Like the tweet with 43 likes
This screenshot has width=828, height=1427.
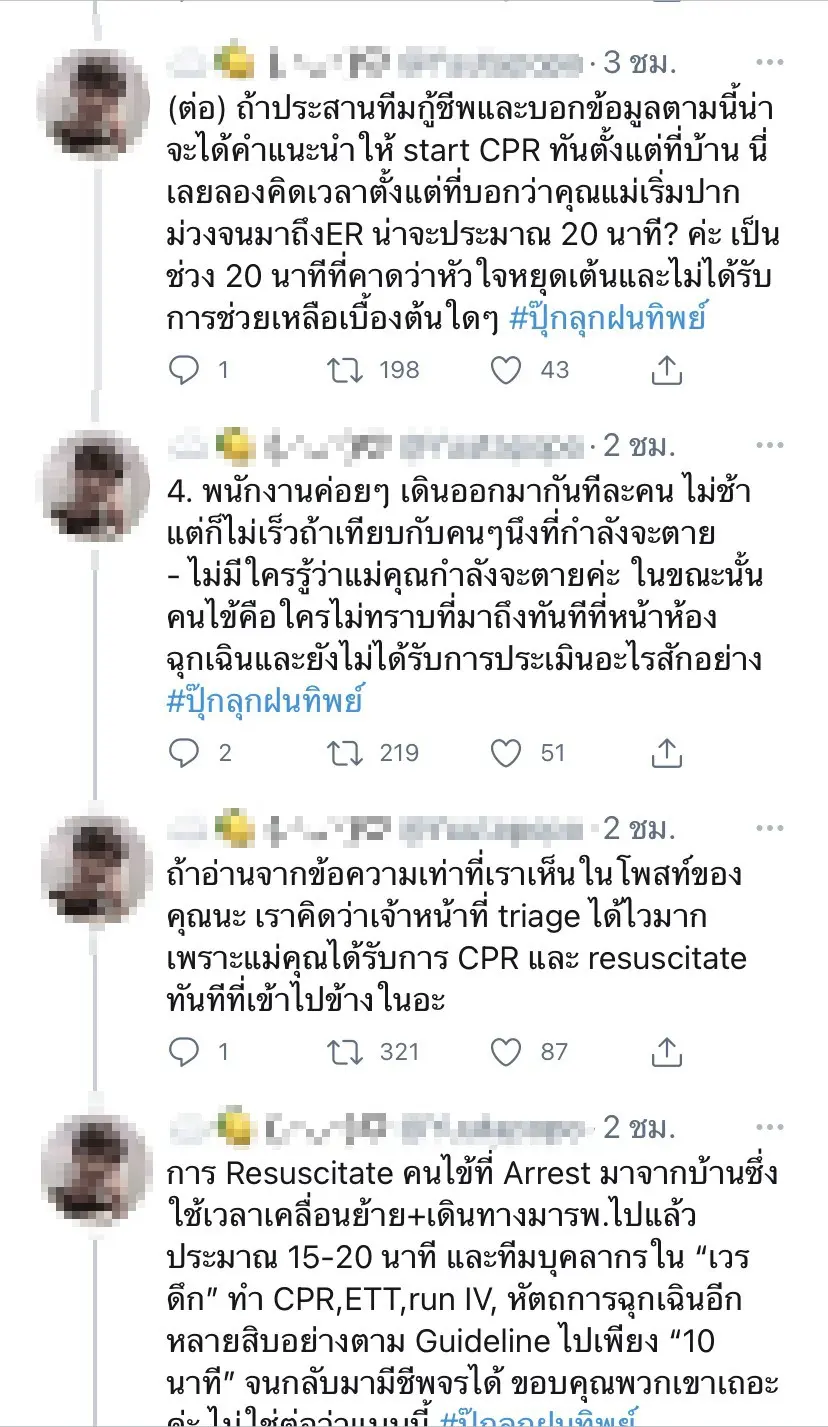coord(507,370)
